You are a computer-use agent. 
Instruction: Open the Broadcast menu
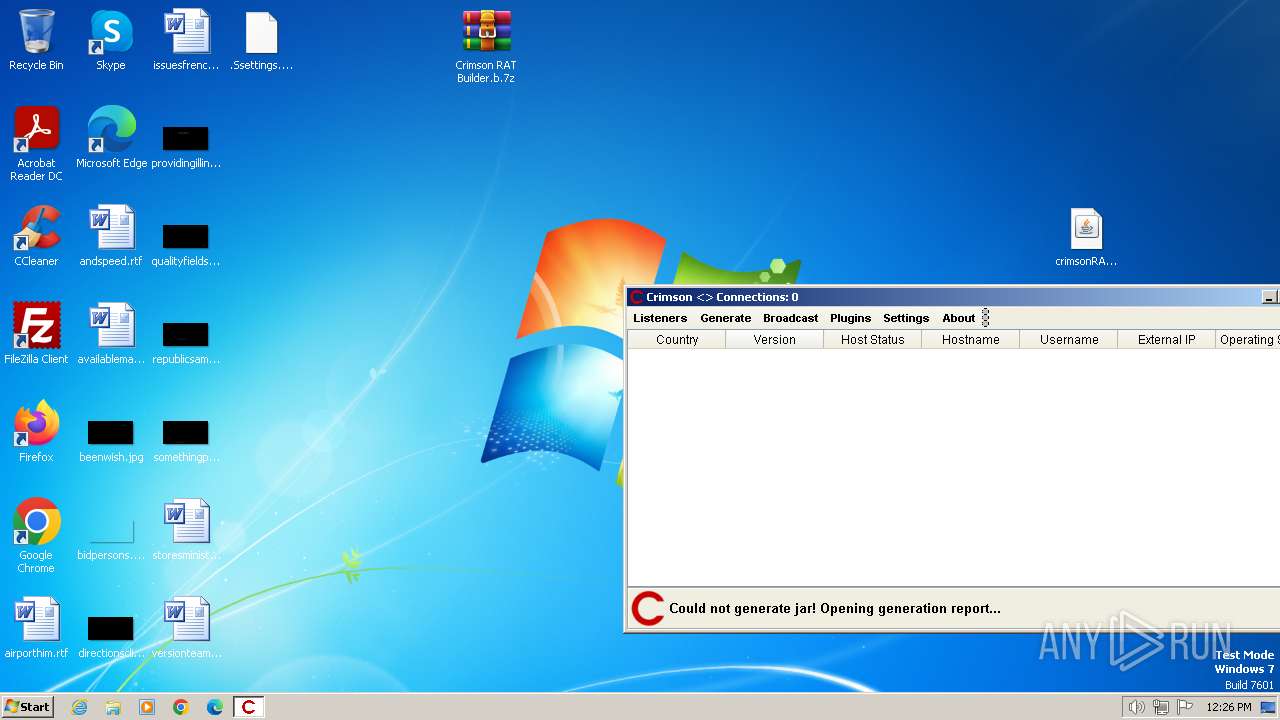[791, 318]
